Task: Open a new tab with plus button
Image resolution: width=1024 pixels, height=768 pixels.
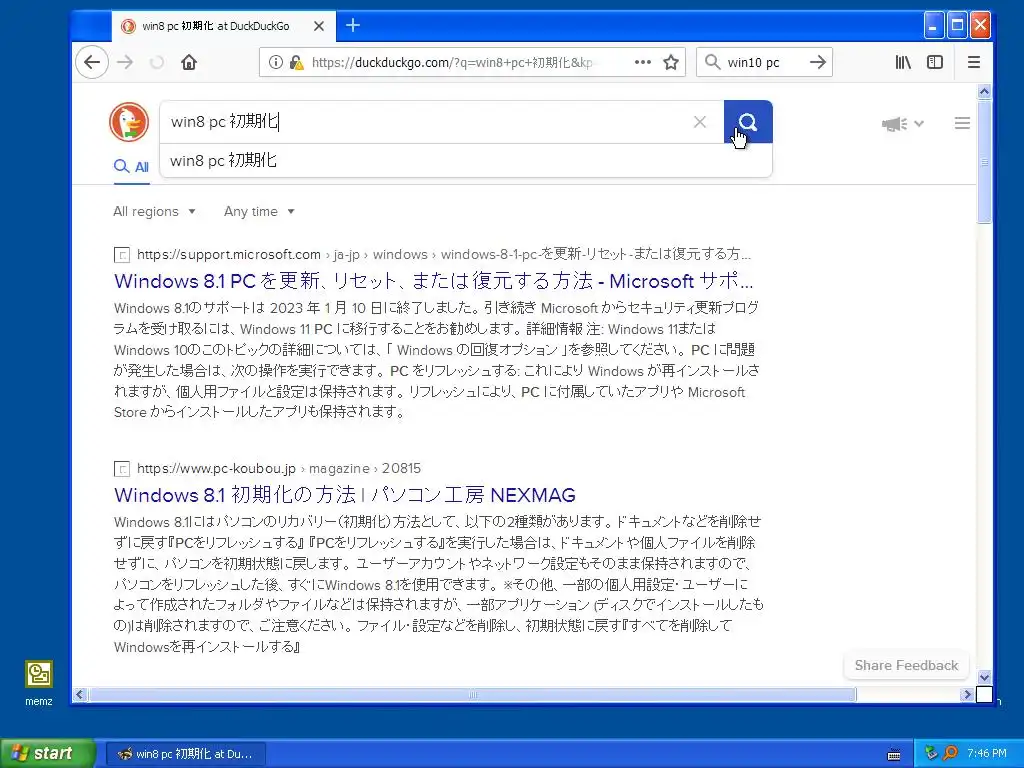Action: [x=353, y=25]
